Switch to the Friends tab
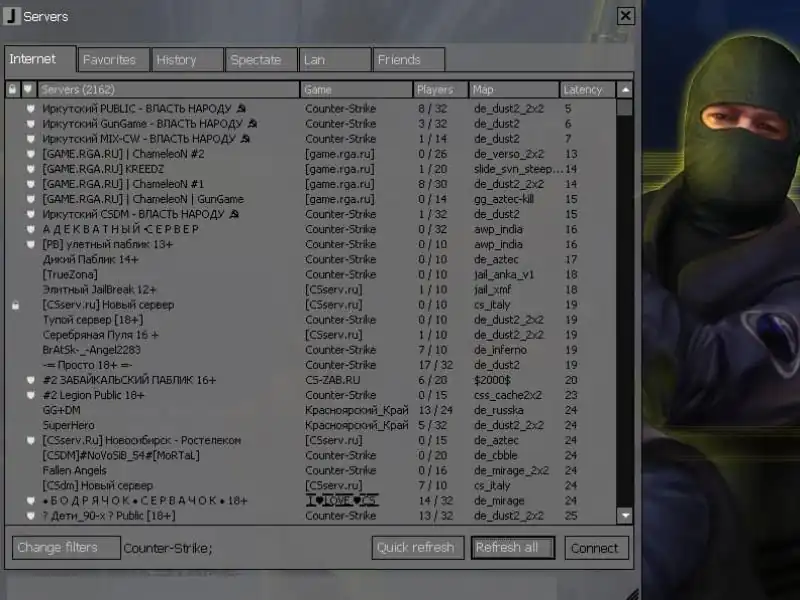Image resolution: width=800 pixels, height=600 pixels. [x=409, y=60]
